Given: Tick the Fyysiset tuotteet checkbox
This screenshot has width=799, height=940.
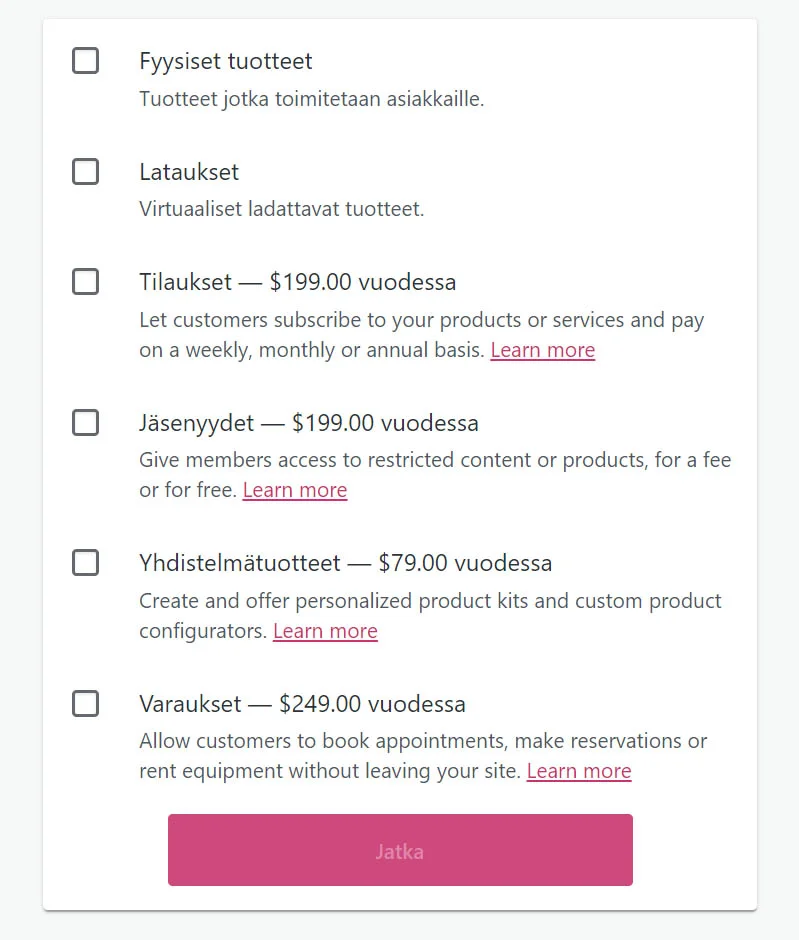Looking at the screenshot, I should pos(86,61).
